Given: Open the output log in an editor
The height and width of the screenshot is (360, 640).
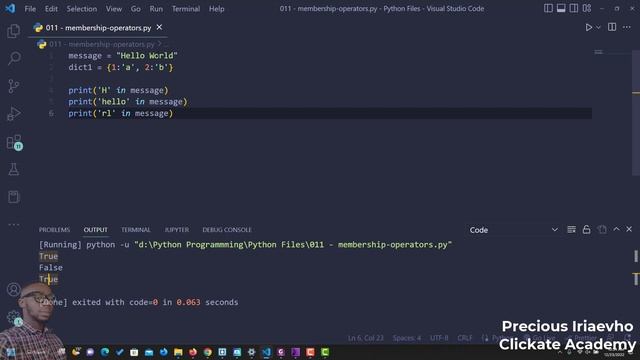Looking at the screenshot, I should (x=602, y=229).
